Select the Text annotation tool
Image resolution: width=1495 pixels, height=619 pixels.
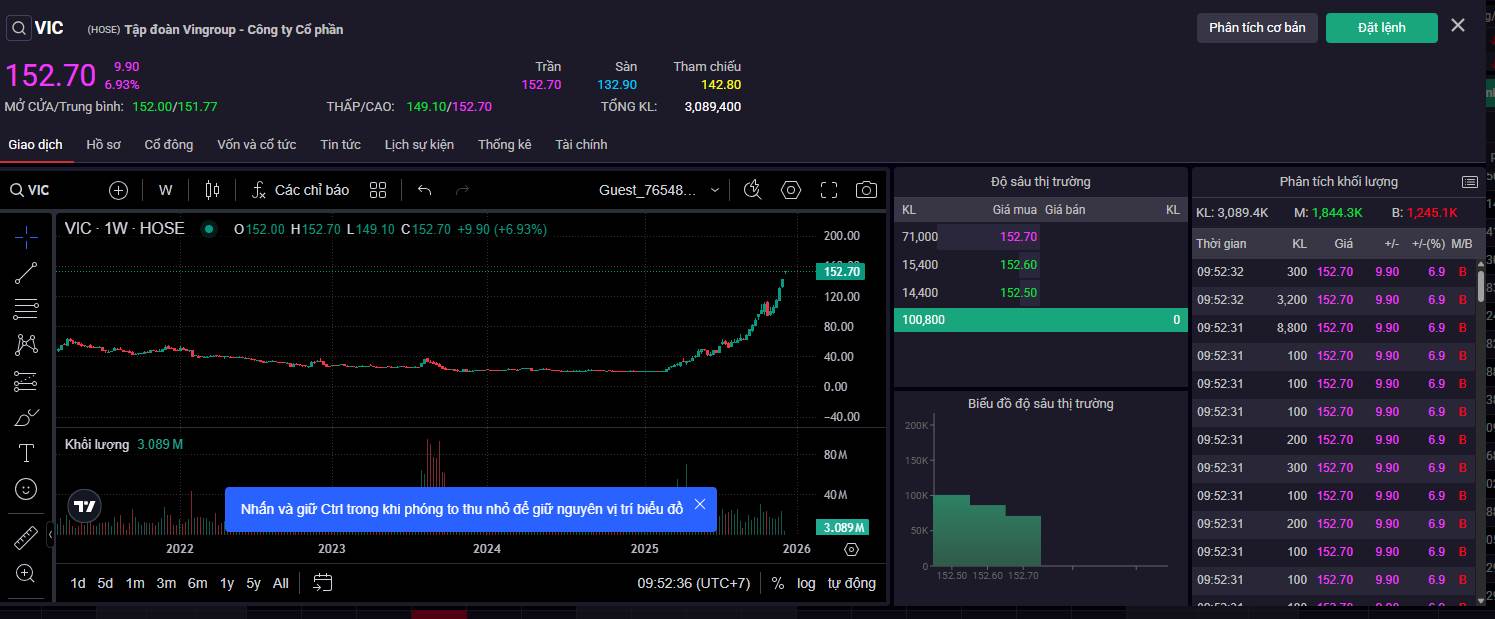click(x=27, y=452)
